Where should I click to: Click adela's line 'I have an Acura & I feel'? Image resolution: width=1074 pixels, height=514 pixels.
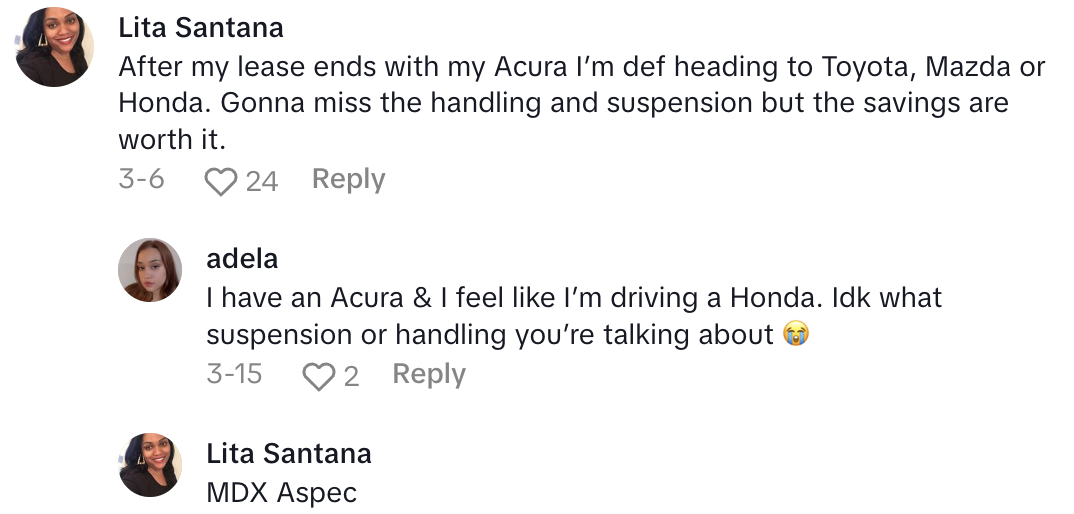pyautogui.click(x=573, y=298)
